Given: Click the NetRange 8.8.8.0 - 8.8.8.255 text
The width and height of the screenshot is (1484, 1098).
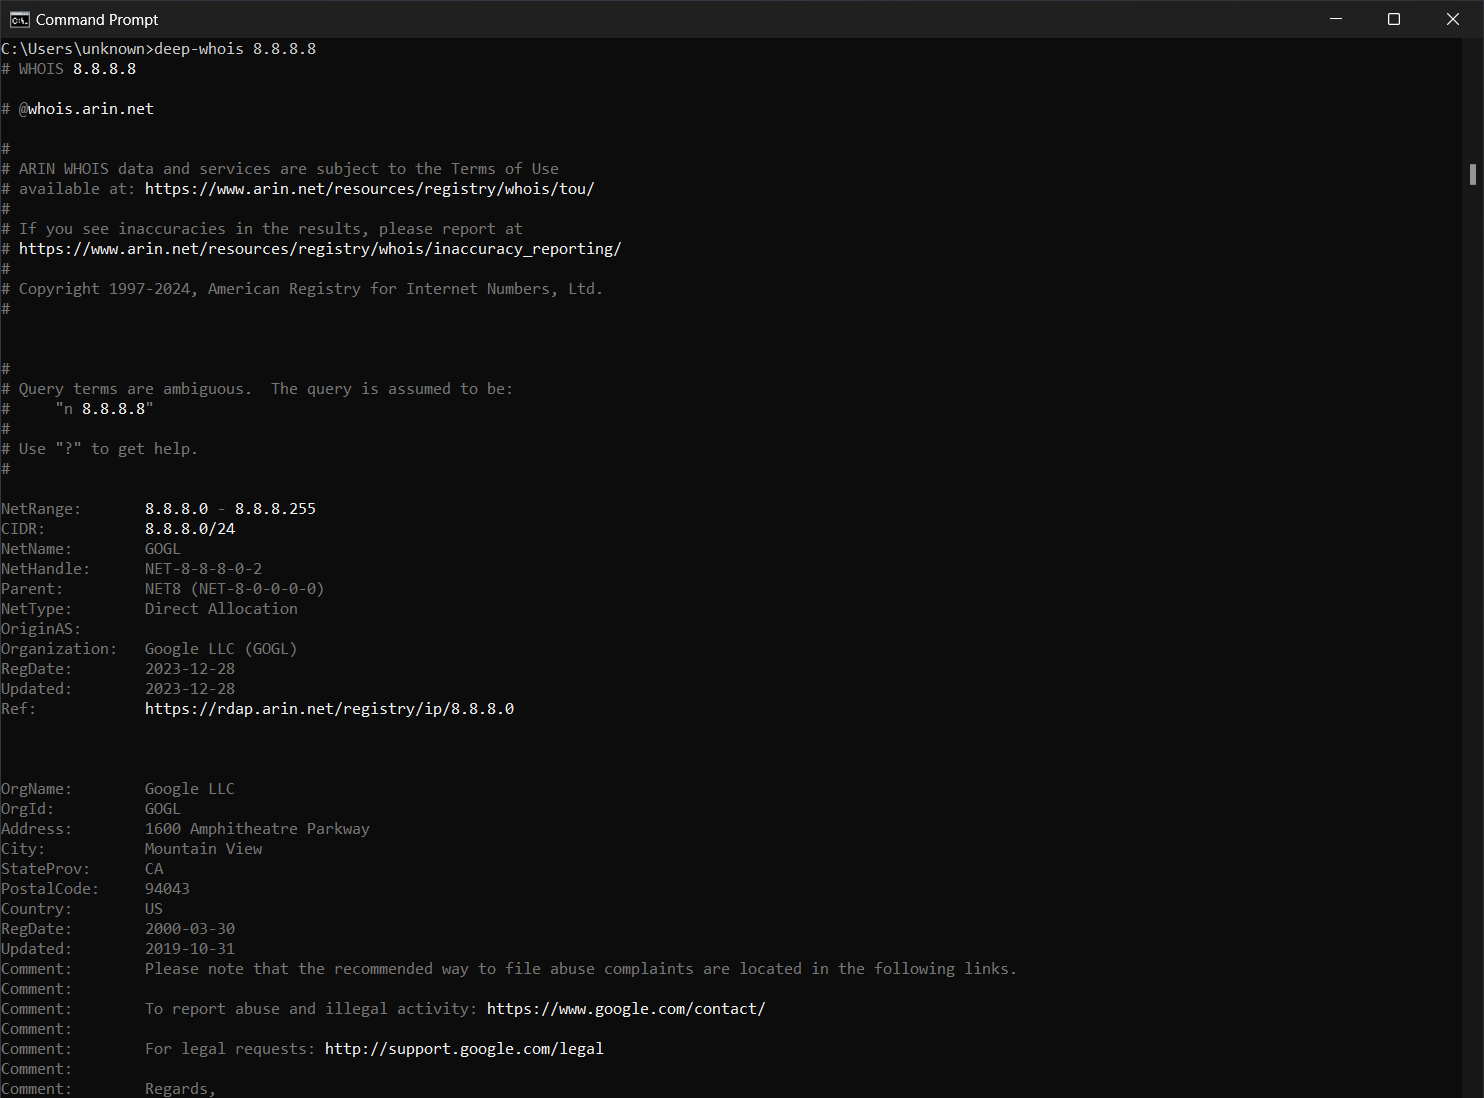Looking at the screenshot, I should click(x=231, y=508).
